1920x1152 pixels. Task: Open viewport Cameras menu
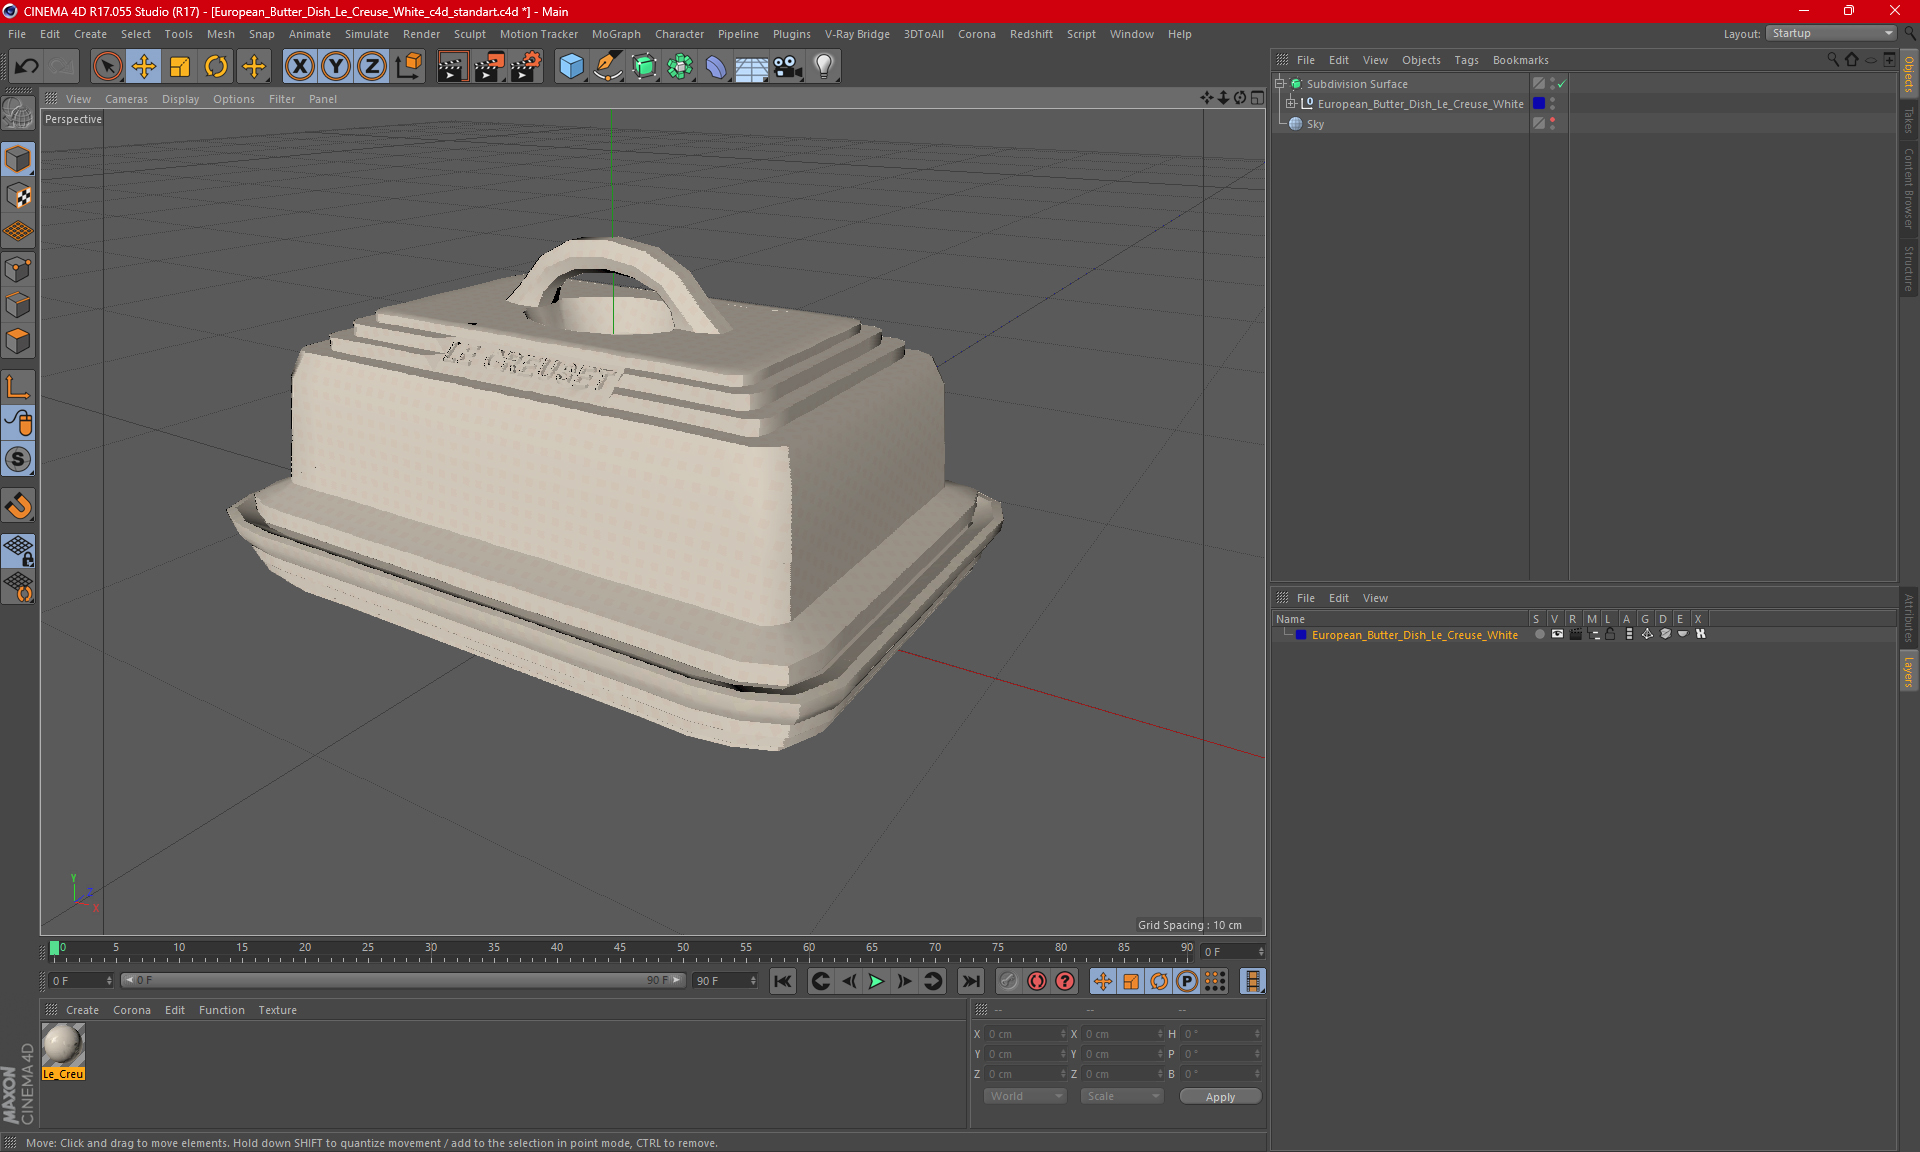(x=126, y=99)
